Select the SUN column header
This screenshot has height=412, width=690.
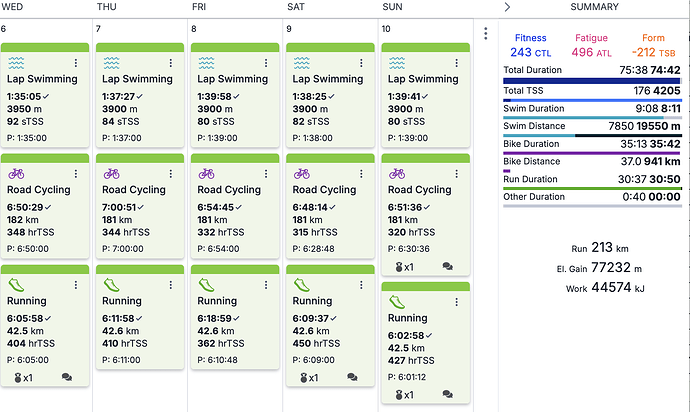click(393, 7)
